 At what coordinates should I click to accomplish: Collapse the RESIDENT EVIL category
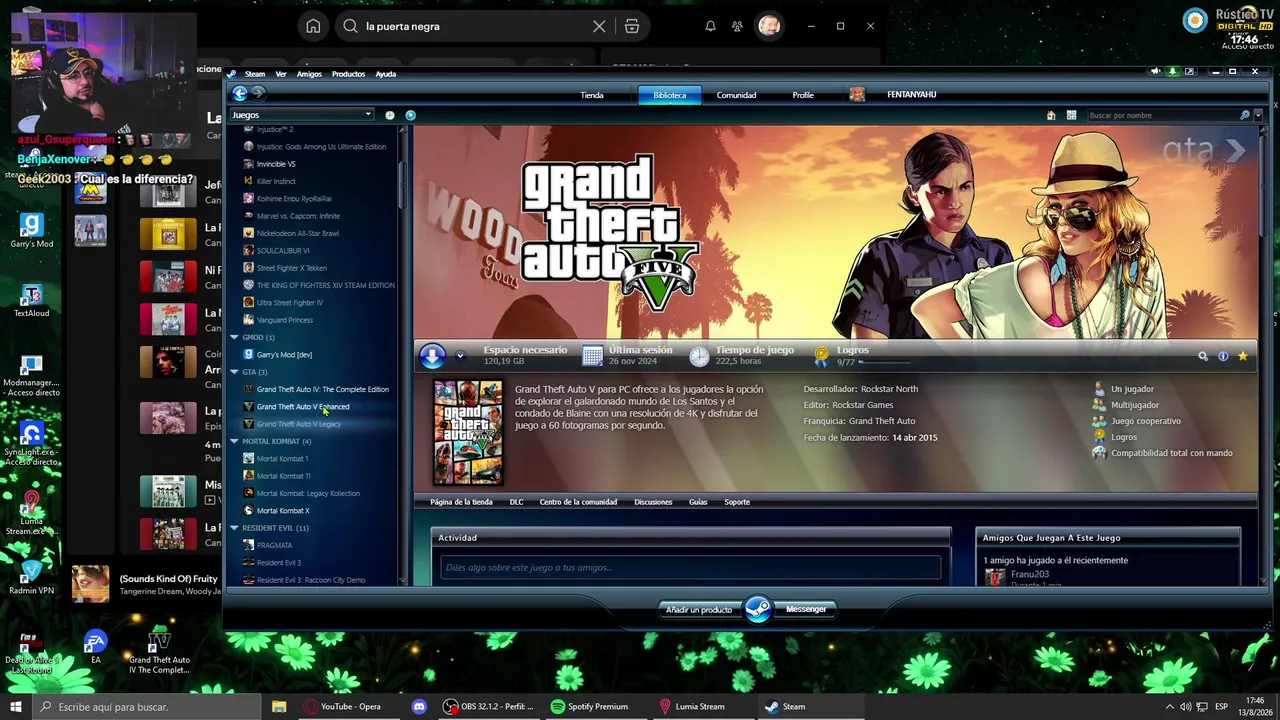[234, 528]
